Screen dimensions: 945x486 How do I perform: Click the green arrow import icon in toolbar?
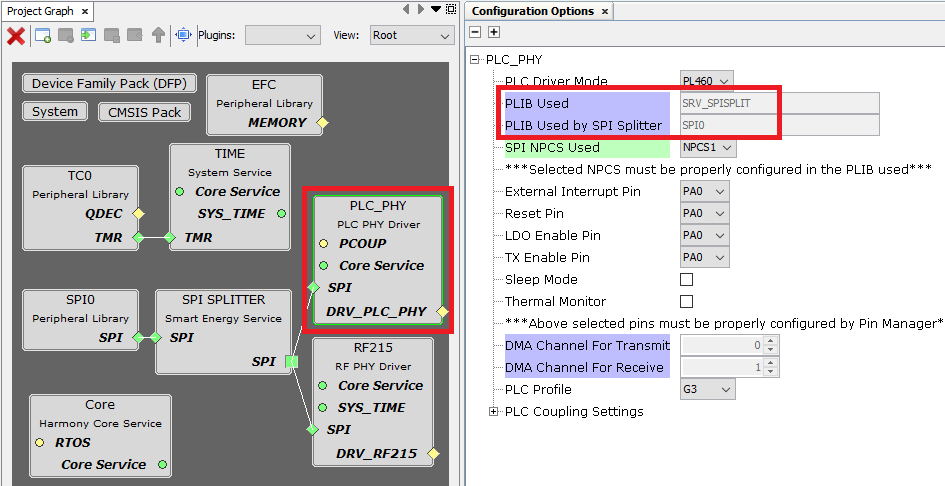tap(88, 36)
